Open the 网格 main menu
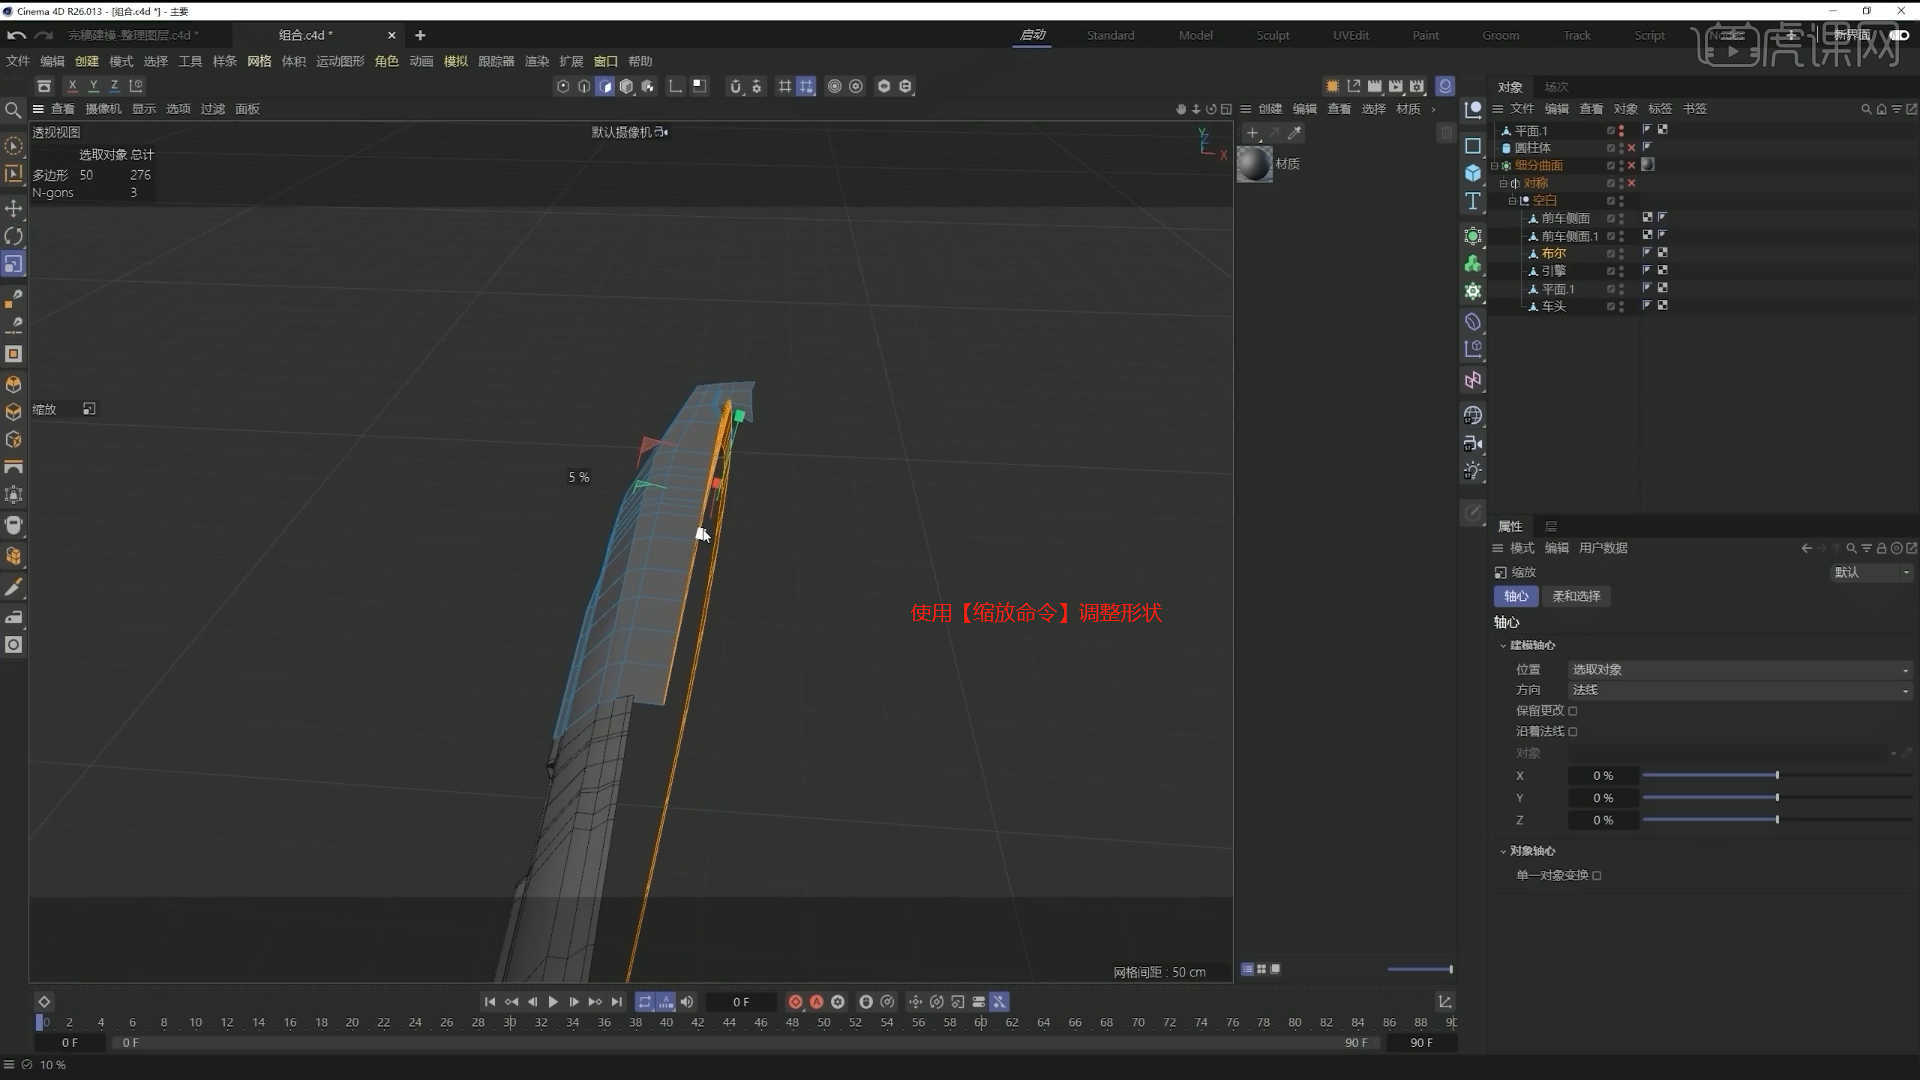 [259, 61]
